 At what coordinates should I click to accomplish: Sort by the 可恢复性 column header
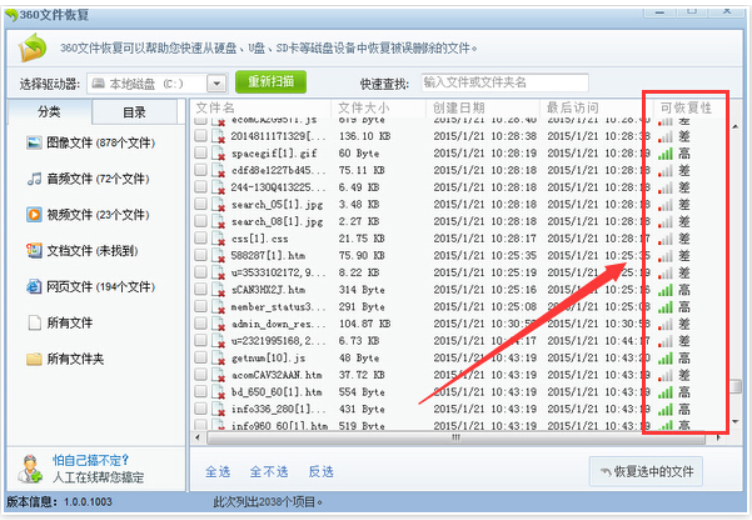point(685,108)
